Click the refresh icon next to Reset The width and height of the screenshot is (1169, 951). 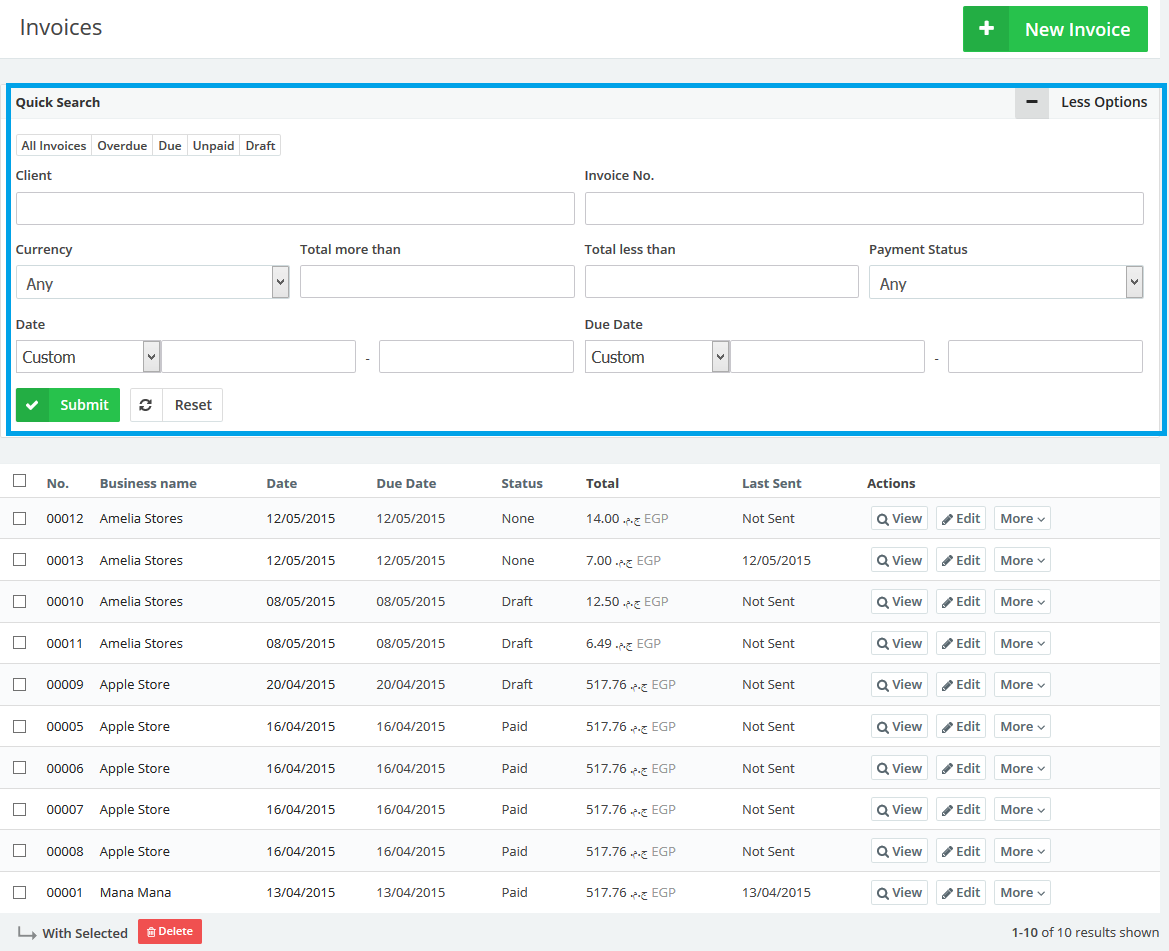146,405
